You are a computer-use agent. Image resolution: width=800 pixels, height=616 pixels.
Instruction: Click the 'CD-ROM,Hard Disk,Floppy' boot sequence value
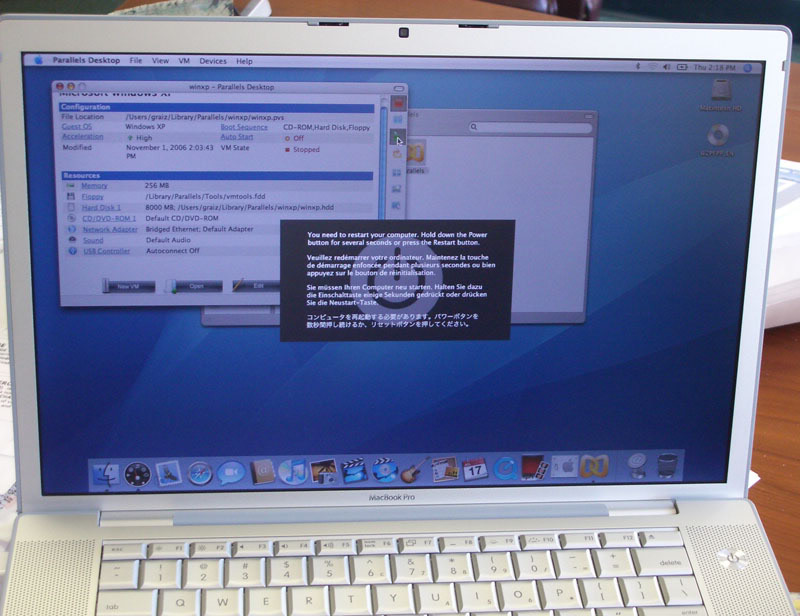click(327, 128)
